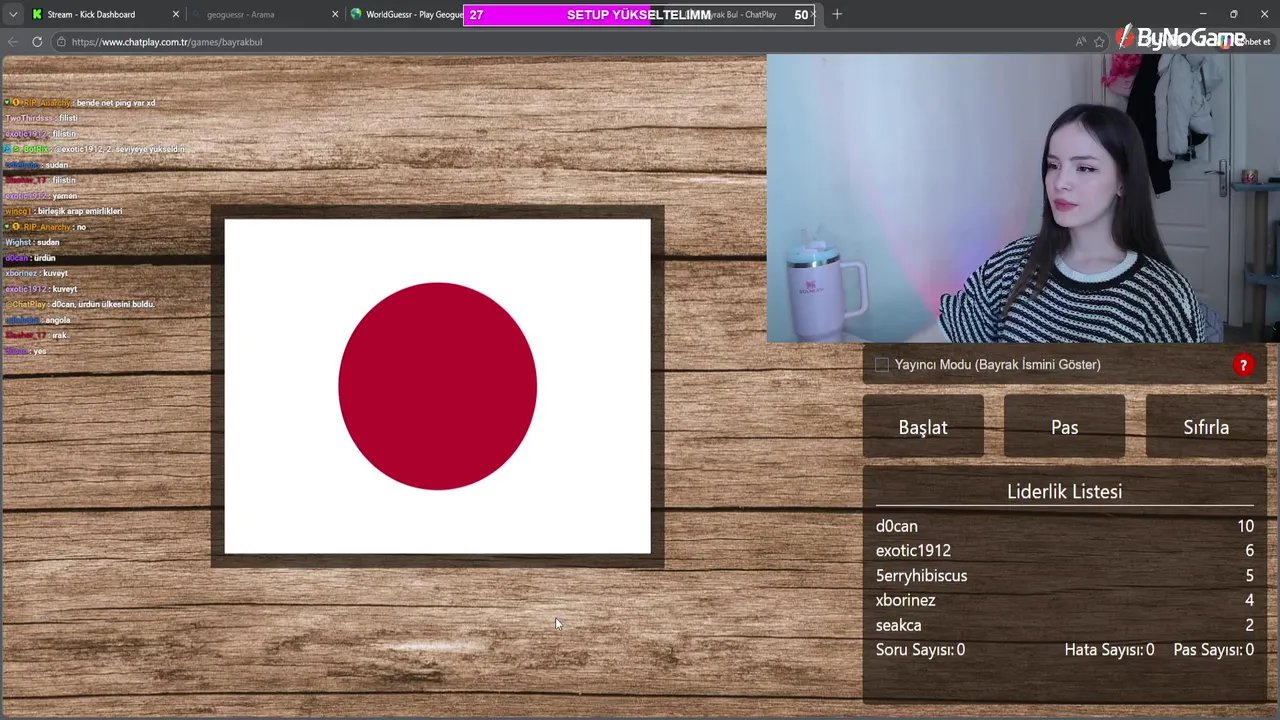Click the SETUP YÜKSELTELİMM progress bar
Screen dimensions: 1280x720
(x=638, y=15)
